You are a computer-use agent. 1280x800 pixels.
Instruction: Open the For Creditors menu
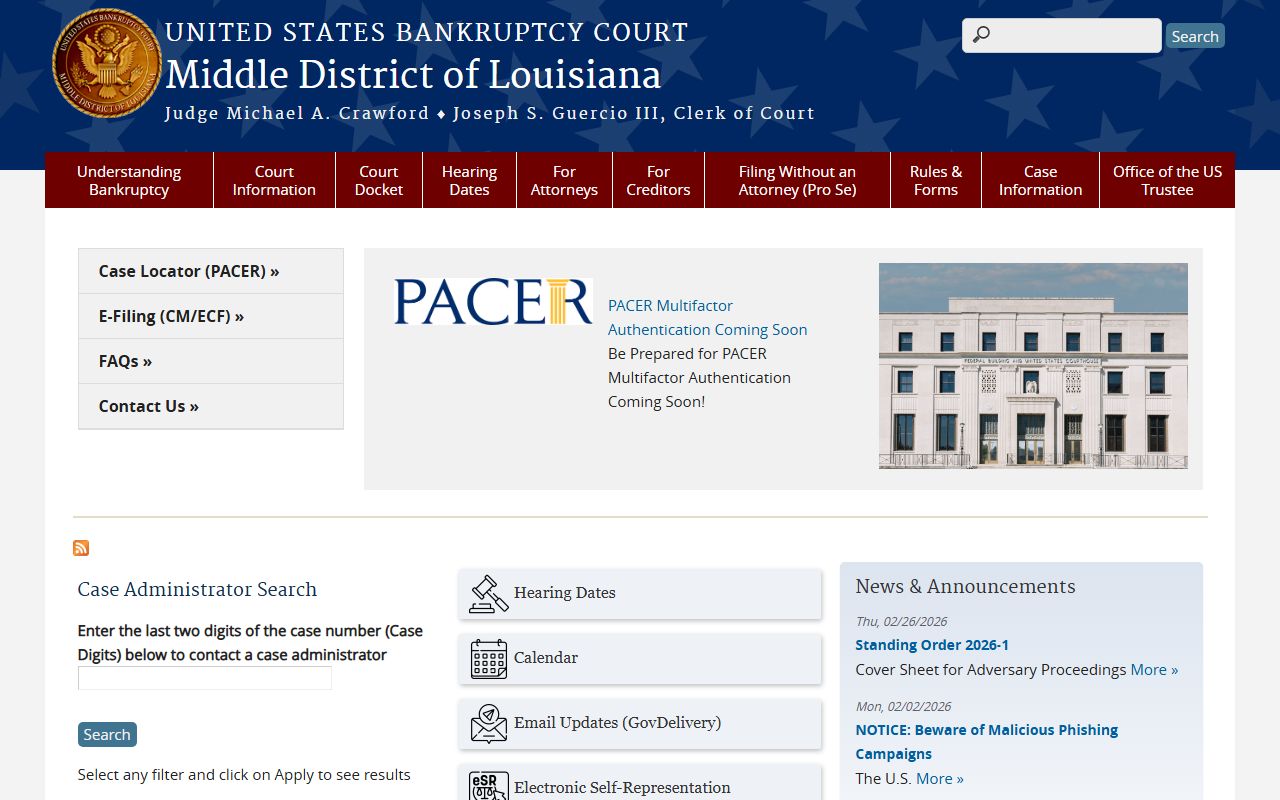click(658, 180)
